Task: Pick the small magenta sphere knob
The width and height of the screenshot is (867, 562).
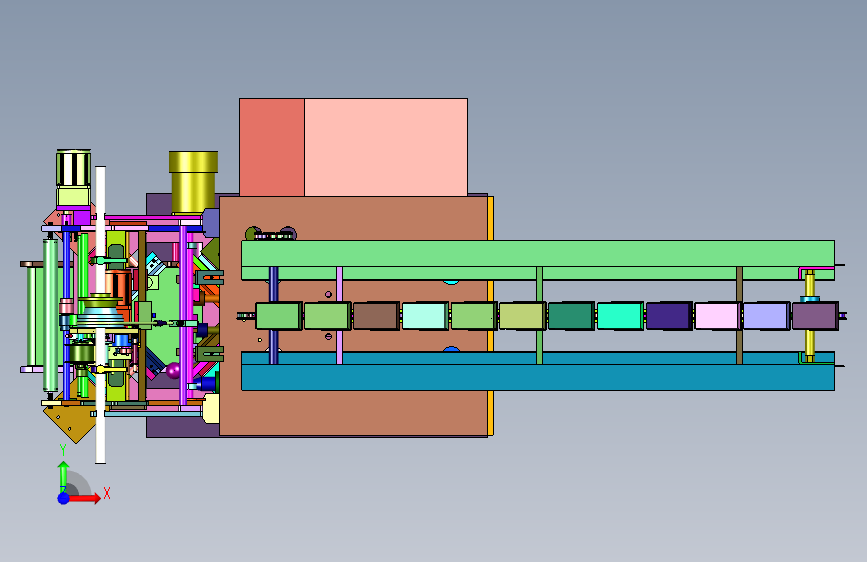Action: 174,370
